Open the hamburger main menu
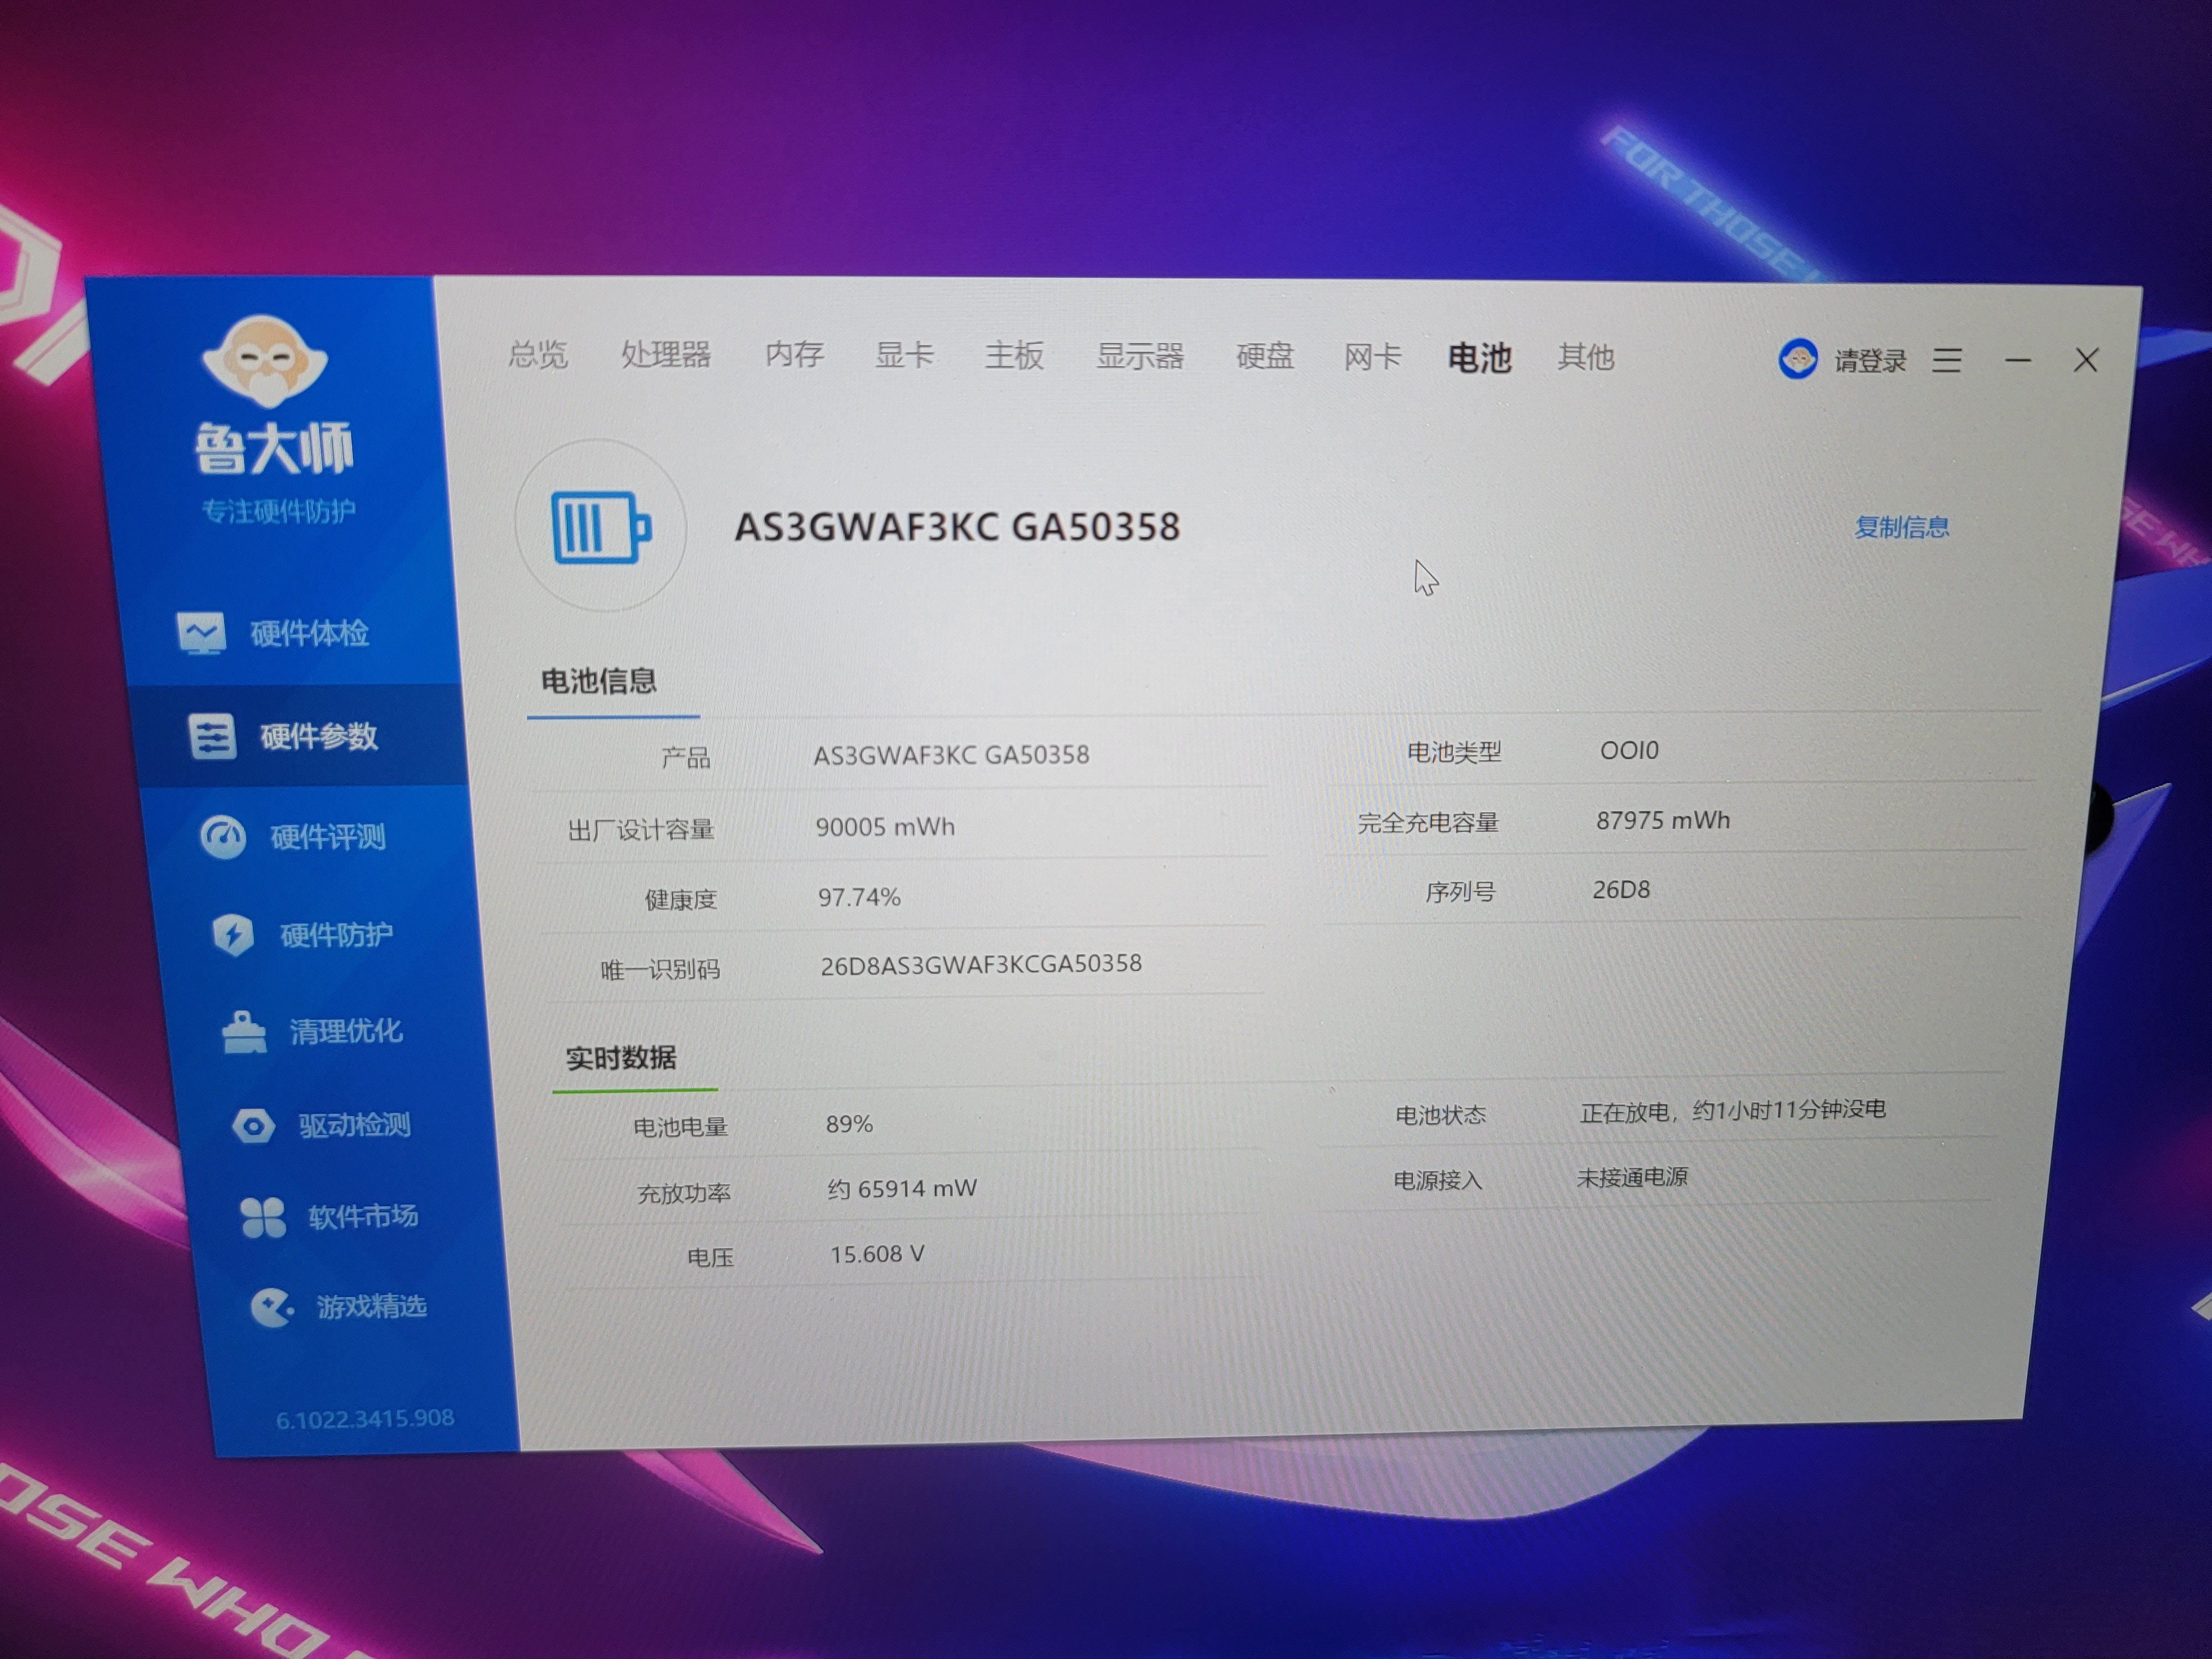The image size is (2212, 1659). (1947, 360)
